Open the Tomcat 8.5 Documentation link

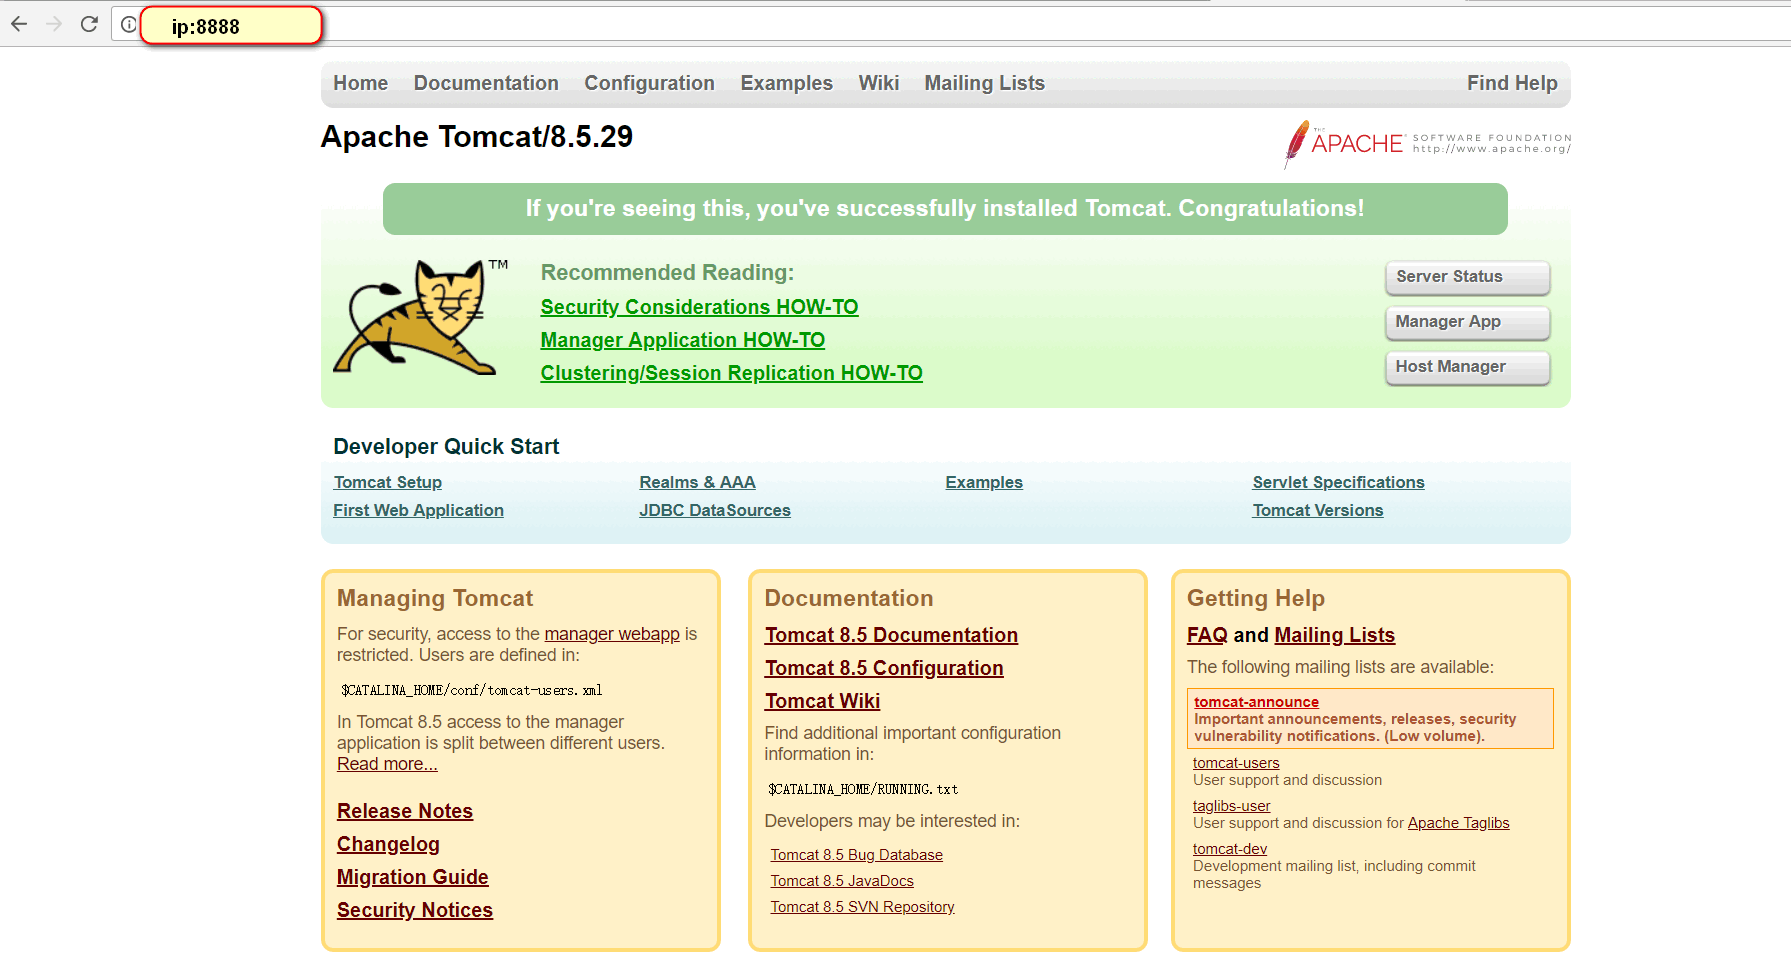pyautogui.click(x=891, y=636)
